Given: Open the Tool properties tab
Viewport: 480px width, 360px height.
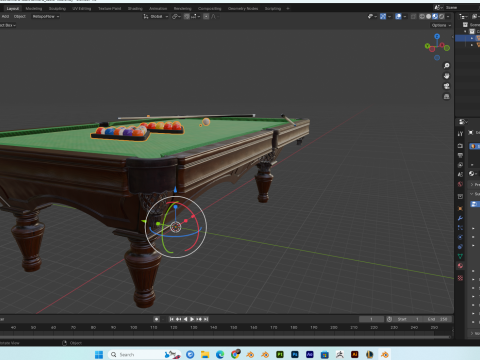Looking at the screenshot, I should click(x=460, y=134).
